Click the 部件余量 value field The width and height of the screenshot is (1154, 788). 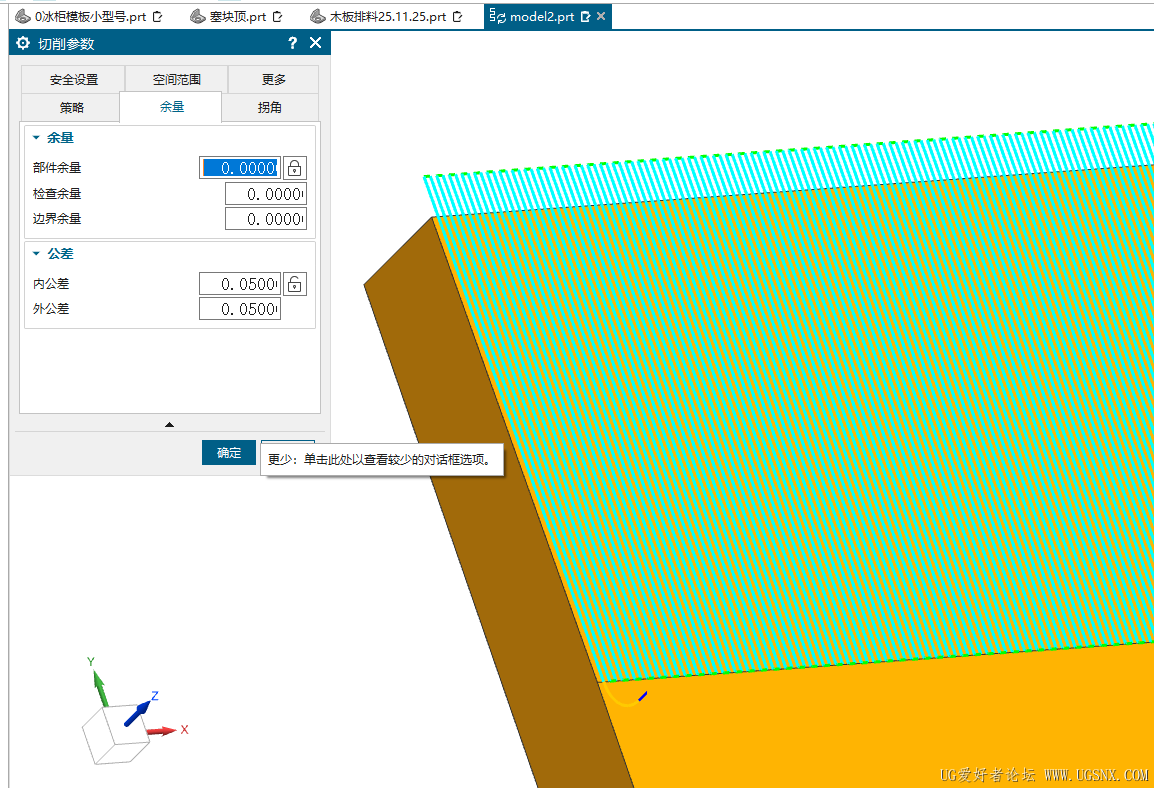(240, 168)
